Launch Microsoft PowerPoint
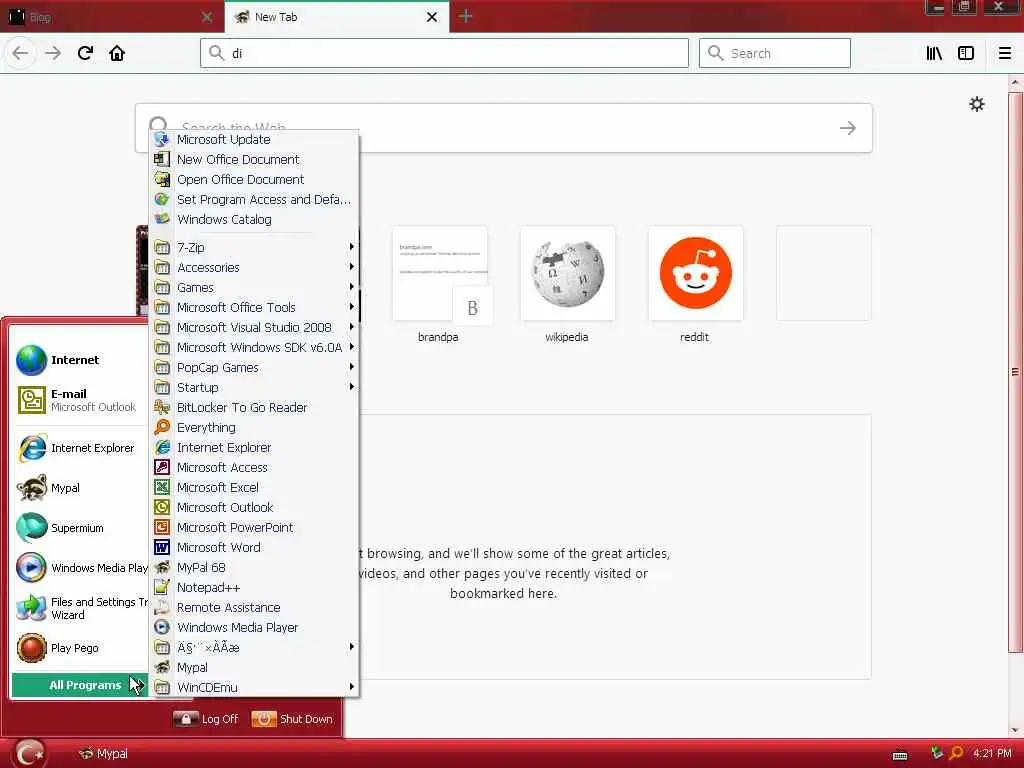The height and width of the screenshot is (768, 1024). pos(255,527)
